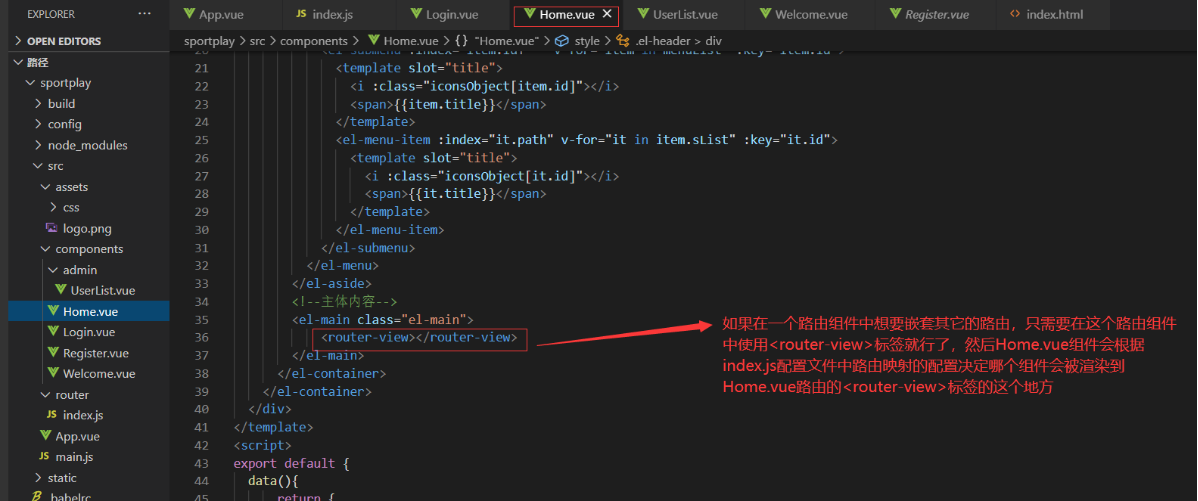Click the .el-header > div breadcrumb
The height and width of the screenshot is (501, 1198).
(x=678, y=41)
